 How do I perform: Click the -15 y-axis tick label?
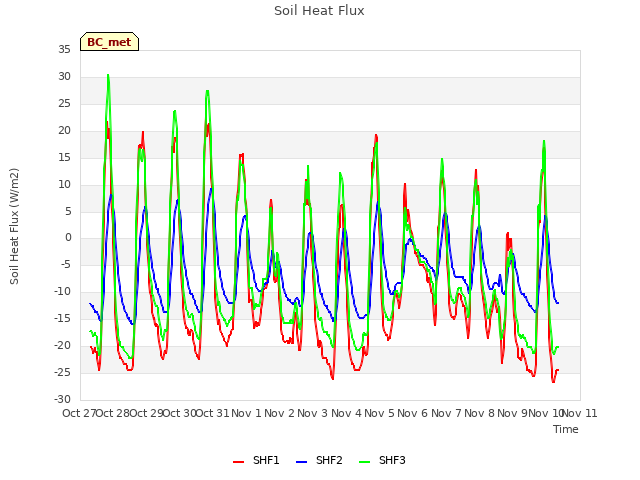click(x=62, y=318)
